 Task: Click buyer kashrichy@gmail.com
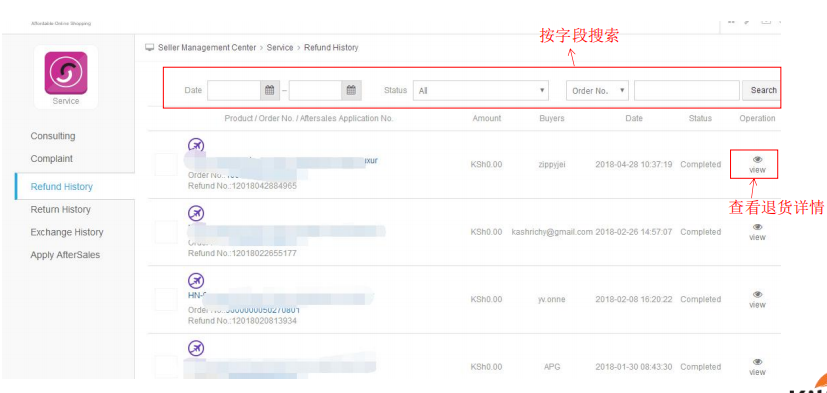coord(552,232)
